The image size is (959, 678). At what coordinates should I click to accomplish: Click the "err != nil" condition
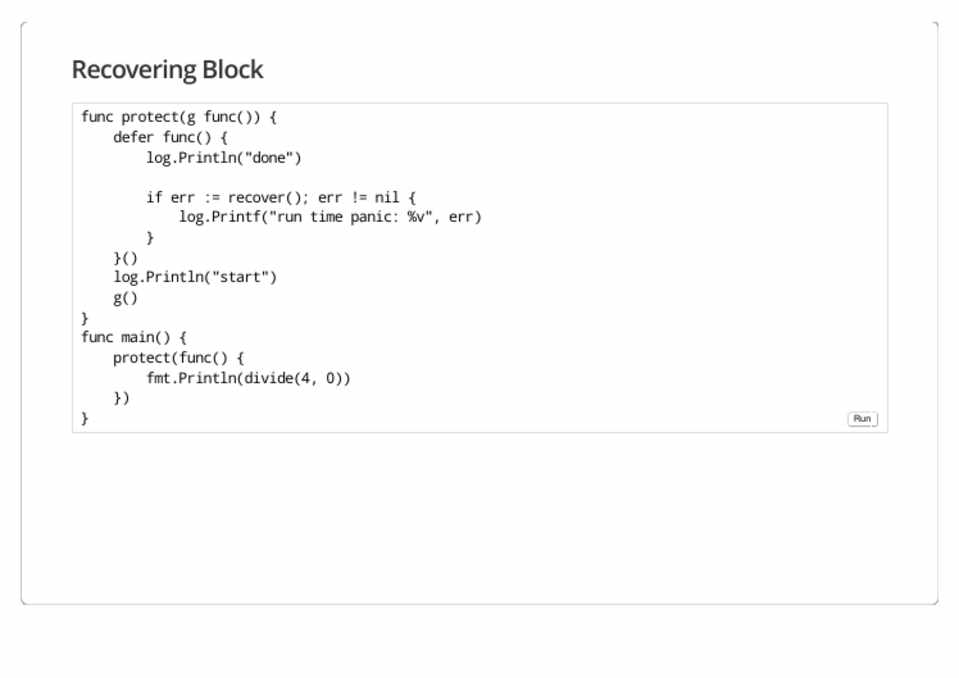click(x=358, y=197)
